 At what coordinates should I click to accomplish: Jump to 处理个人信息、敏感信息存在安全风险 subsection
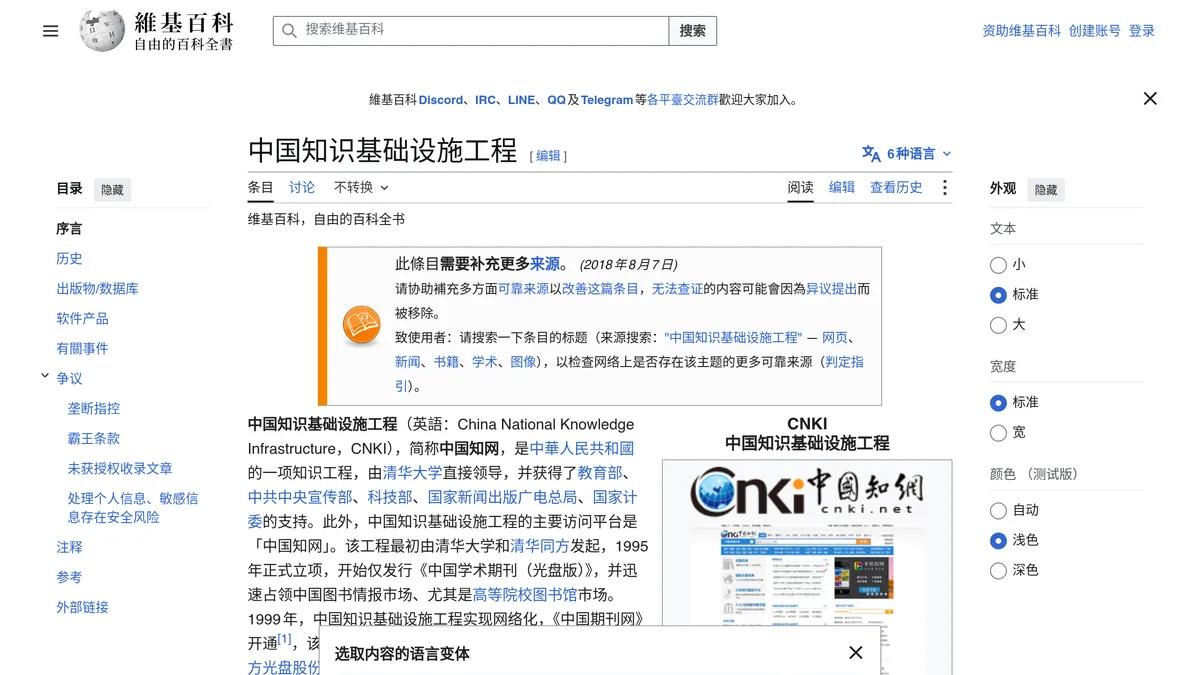133,507
